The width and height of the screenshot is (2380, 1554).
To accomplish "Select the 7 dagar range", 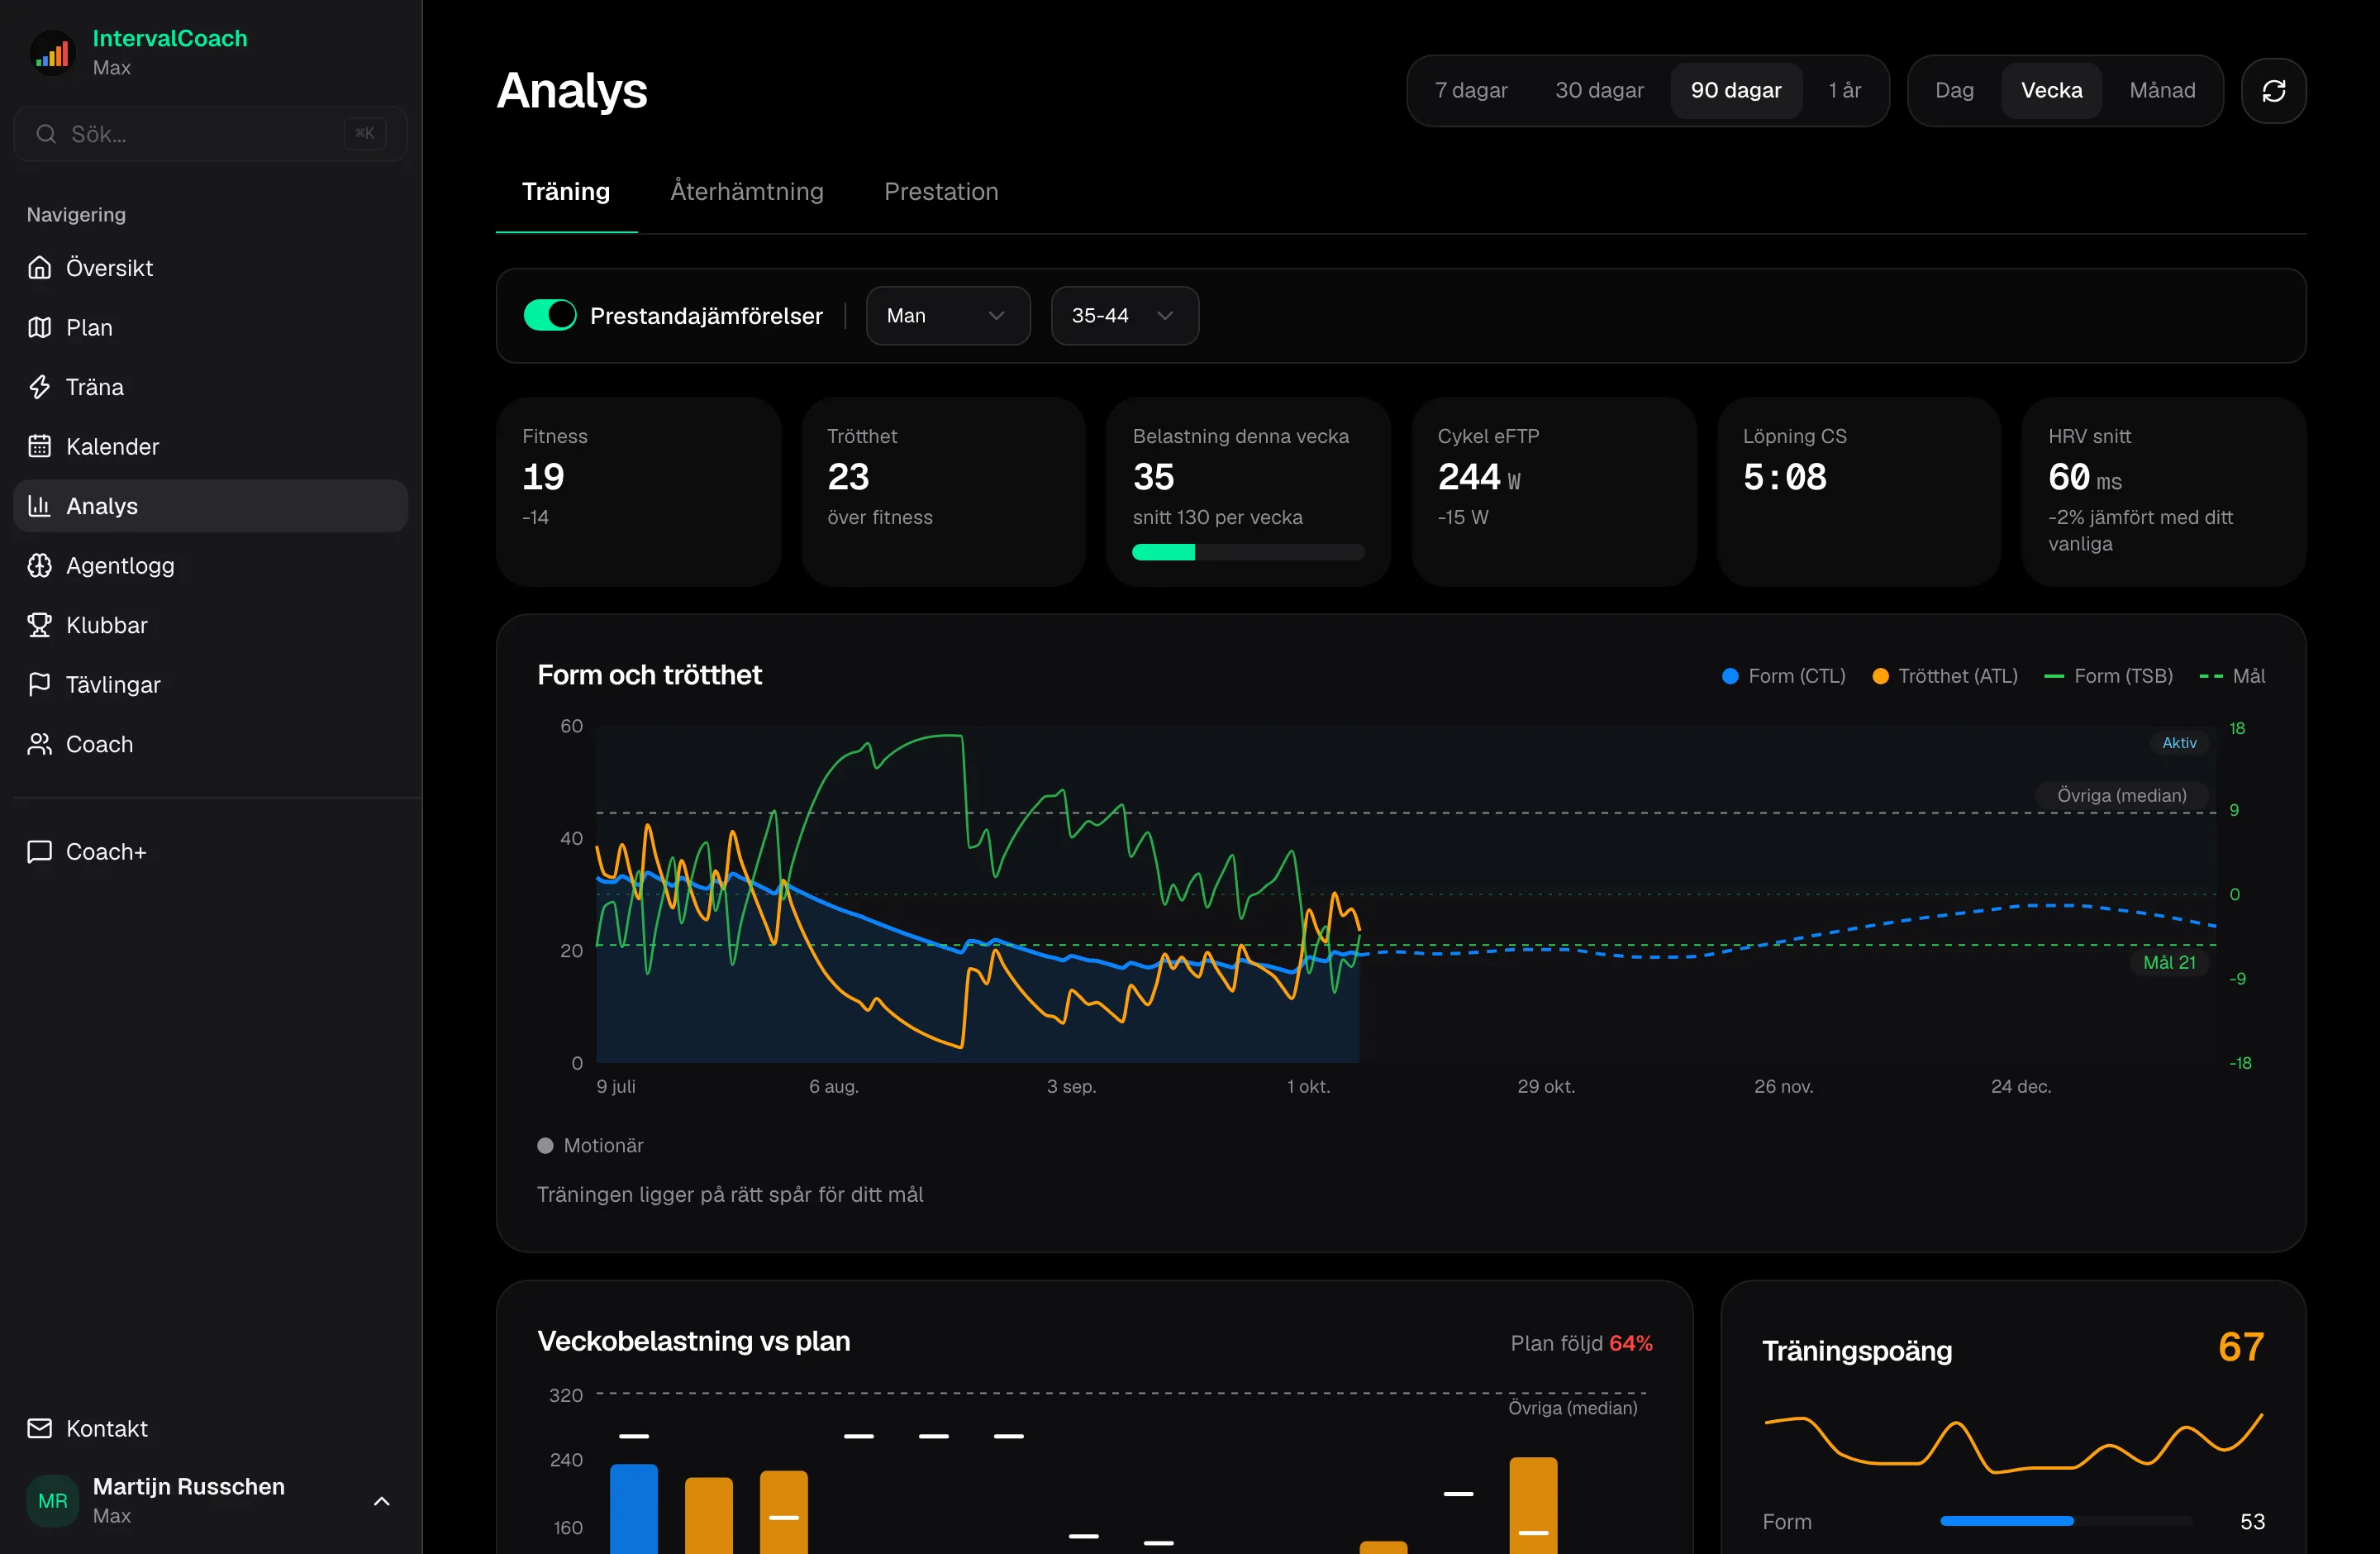I will [x=1471, y=91].
